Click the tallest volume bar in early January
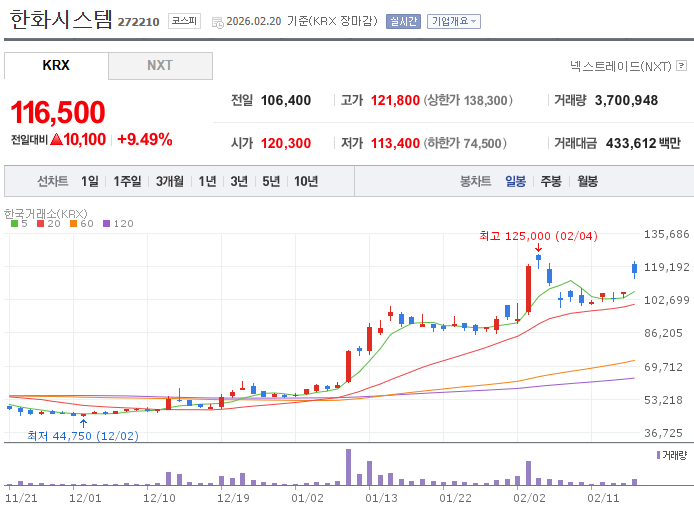This screenshot has width=694, height=509. (348, 467)
